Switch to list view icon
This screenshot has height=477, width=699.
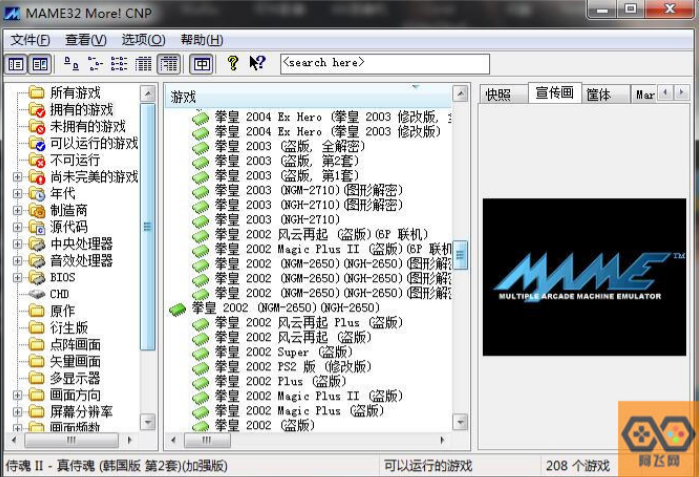(x=119, y=64)
